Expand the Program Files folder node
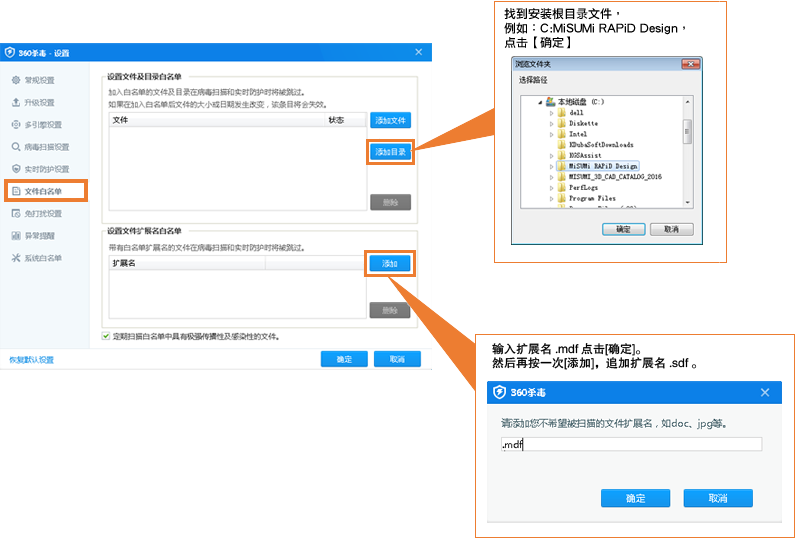Image resolution: width=796 pixels, height=539 pixels. point(551,198)
